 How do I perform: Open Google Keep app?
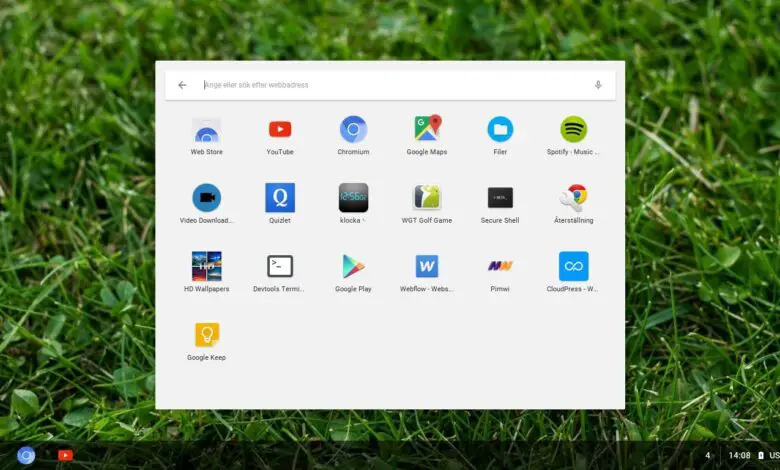click(x=206, y=334)
